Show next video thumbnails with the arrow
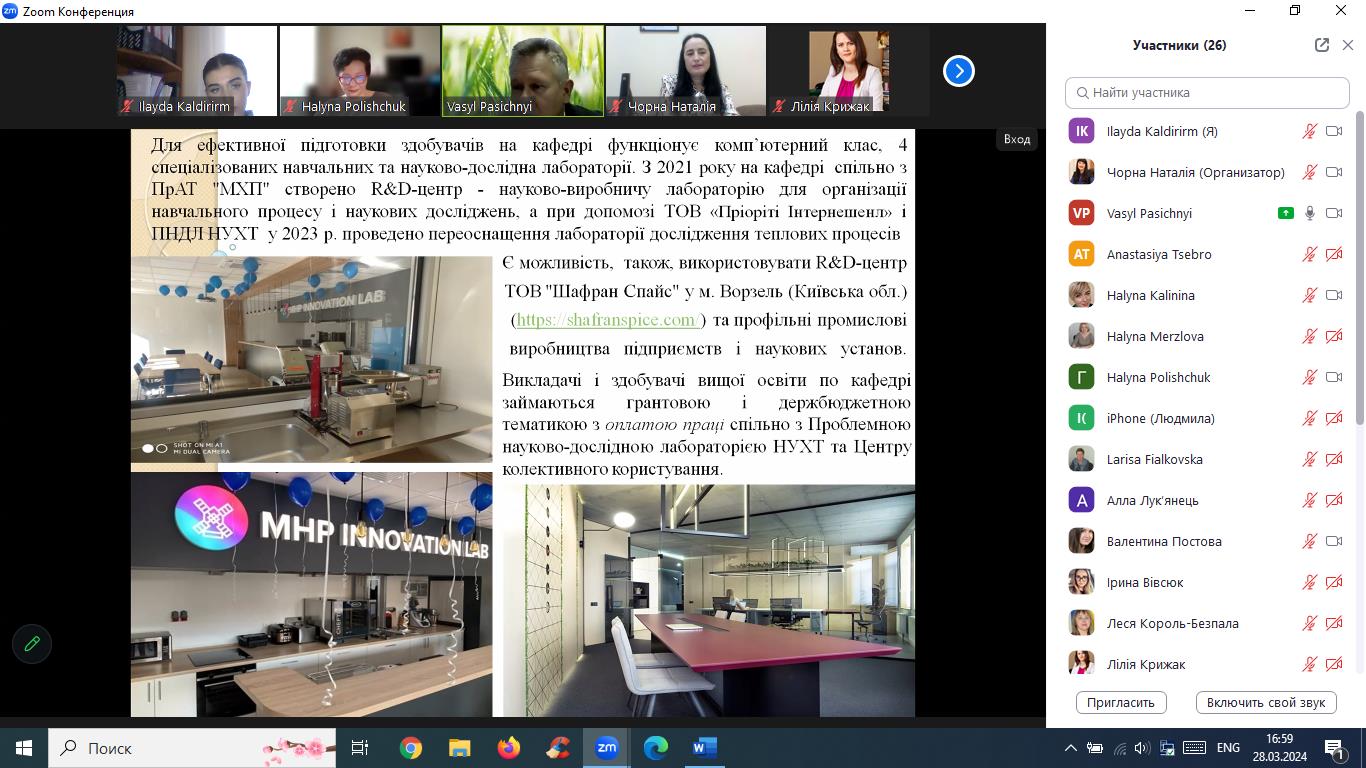This screenshot has width=1366, height=768. click(x=958, y=71)
